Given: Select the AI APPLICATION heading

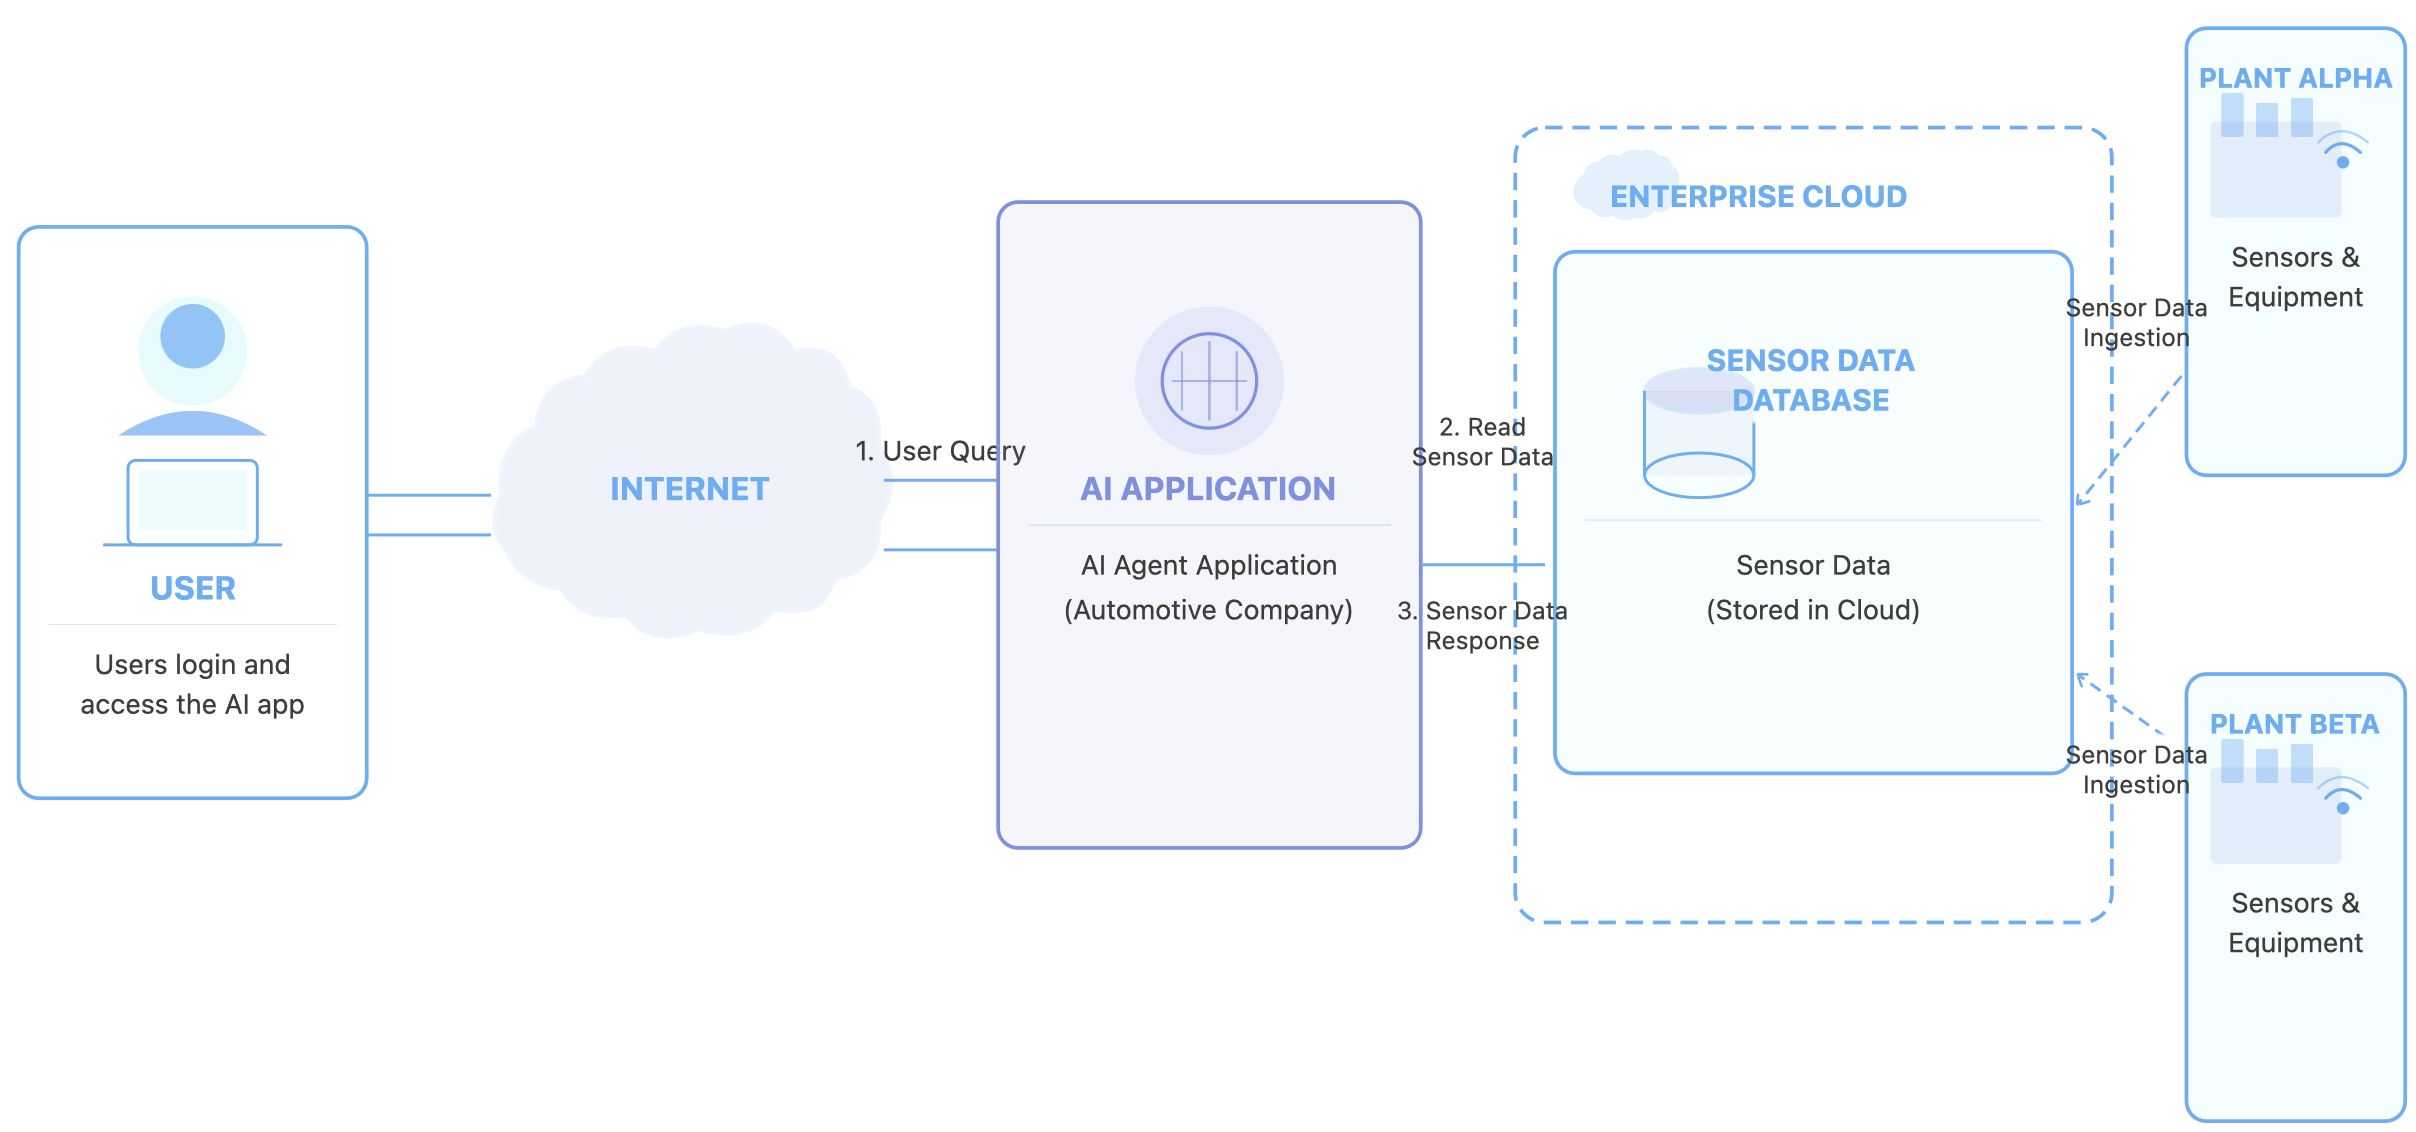Looking at the screenshot, I should [1208, 489].
